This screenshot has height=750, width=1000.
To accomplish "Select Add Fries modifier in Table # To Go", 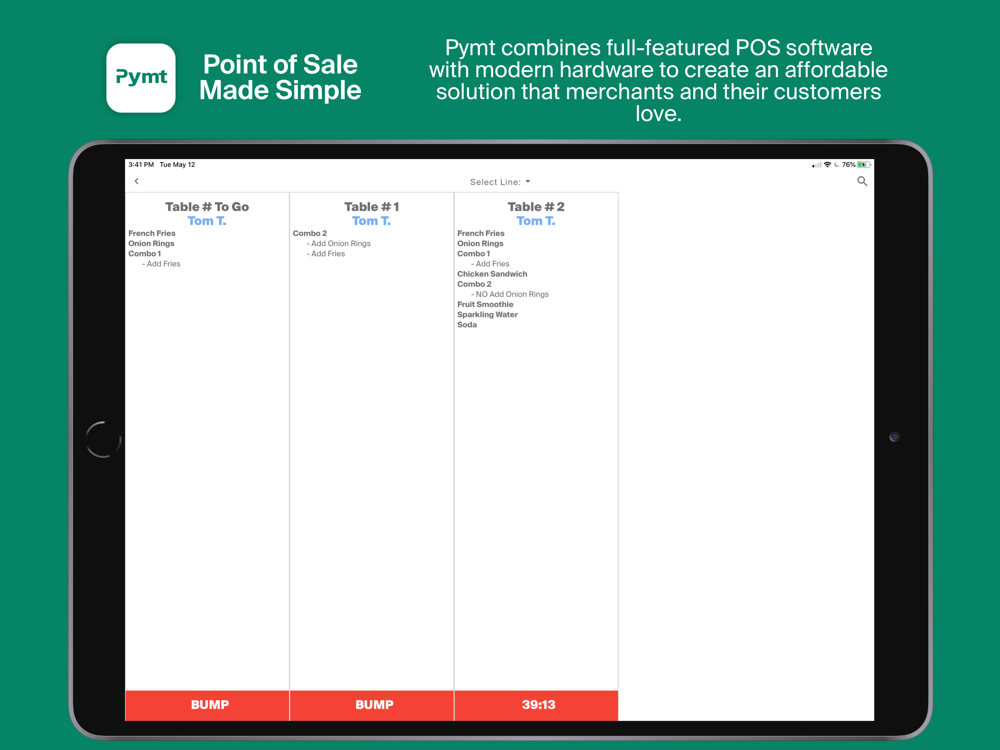I will pyautogui.click(x=161, y=264).
